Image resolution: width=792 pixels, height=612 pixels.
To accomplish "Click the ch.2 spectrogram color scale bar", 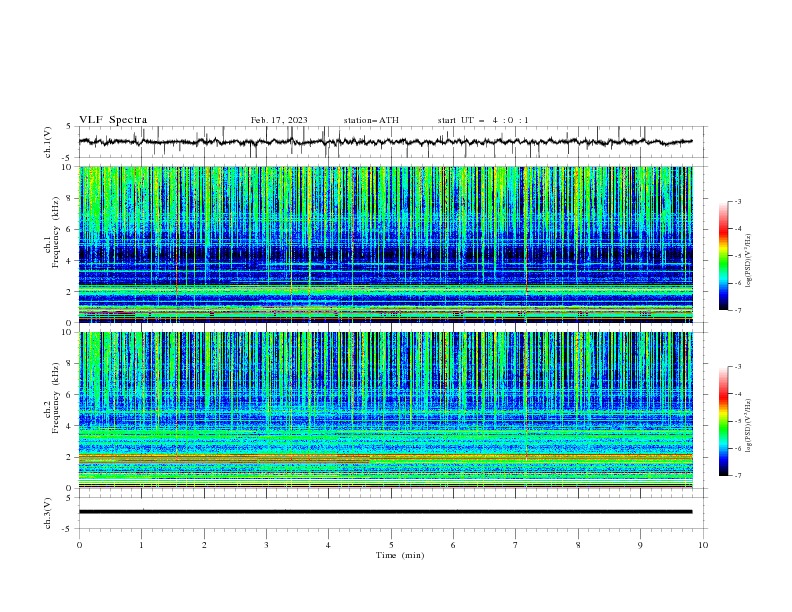I will [723, 421].
